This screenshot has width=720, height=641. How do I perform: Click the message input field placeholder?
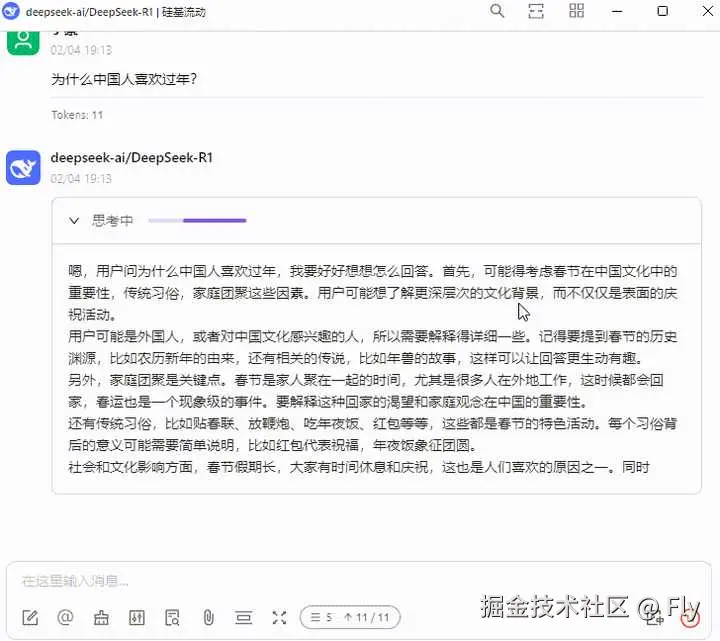click(75, 581)
